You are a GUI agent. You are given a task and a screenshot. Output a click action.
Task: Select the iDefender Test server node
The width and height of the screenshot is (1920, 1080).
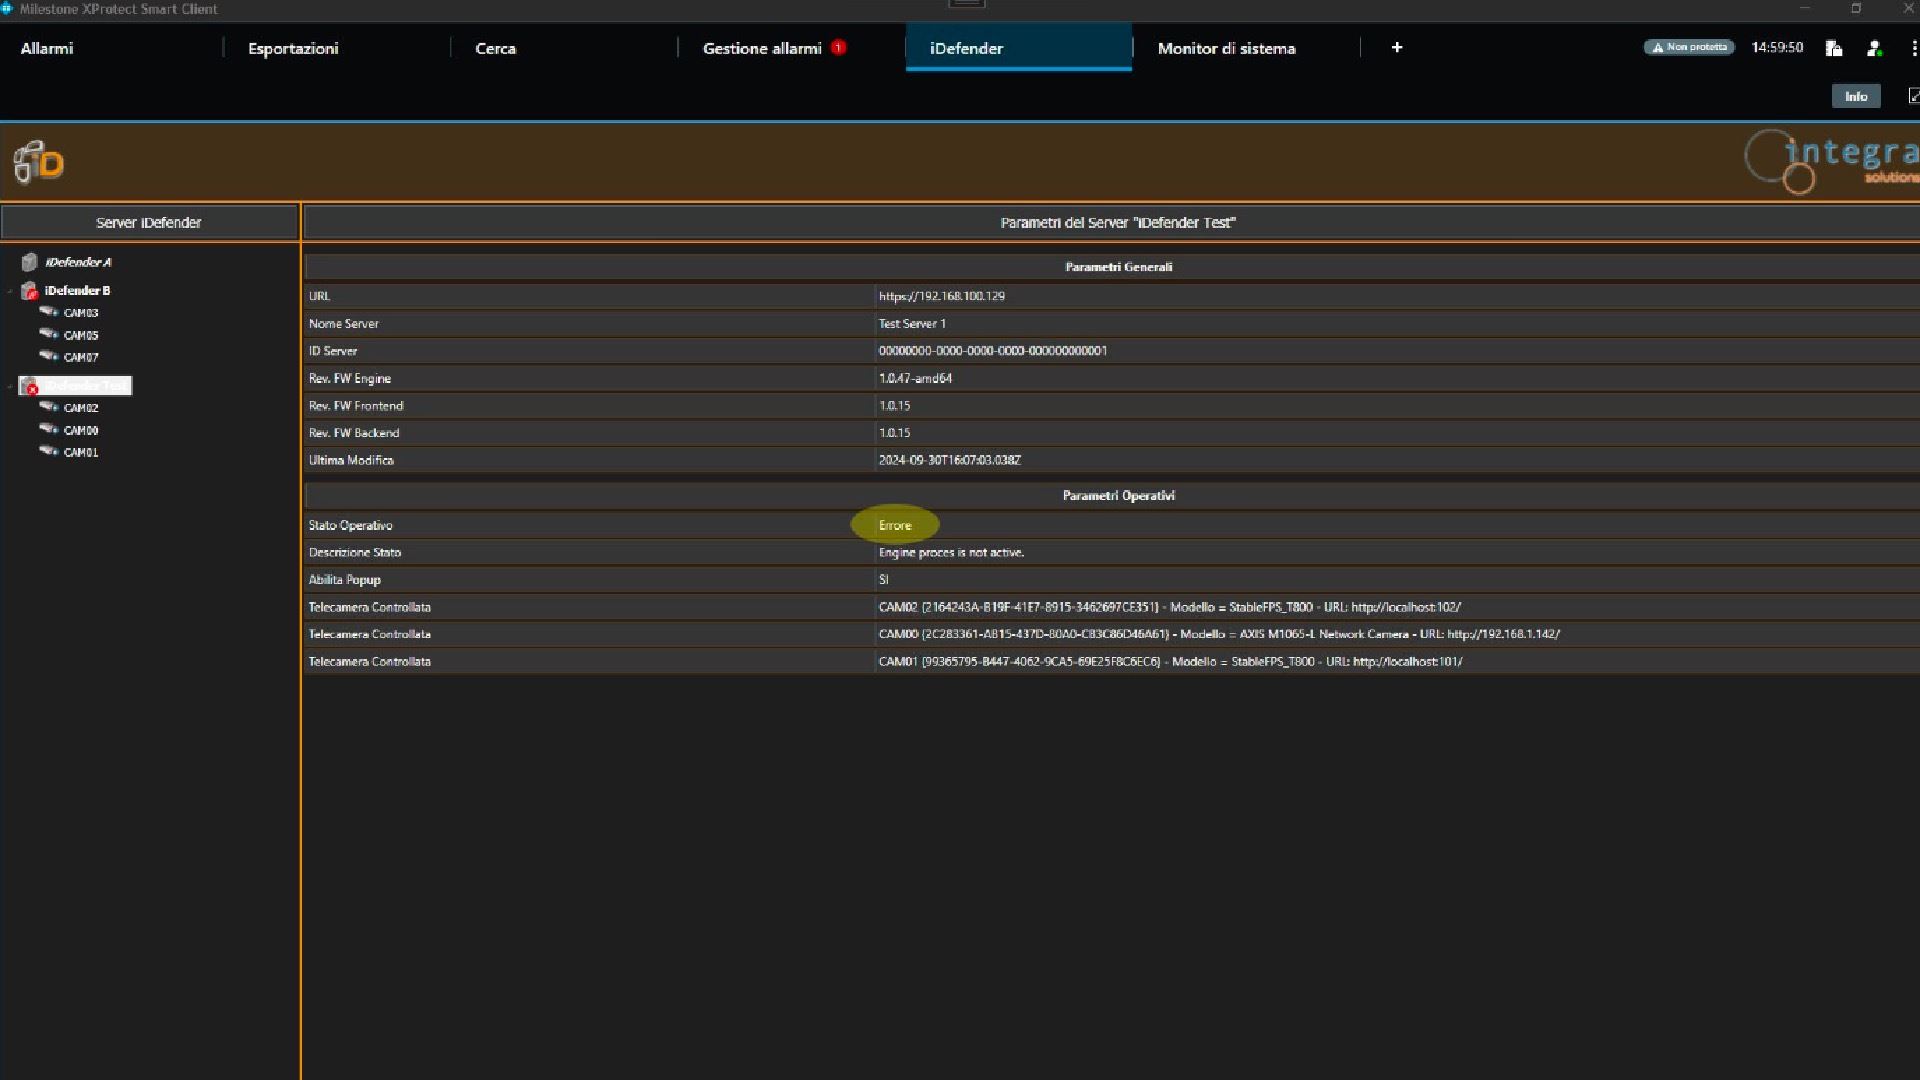coord(86,386)
